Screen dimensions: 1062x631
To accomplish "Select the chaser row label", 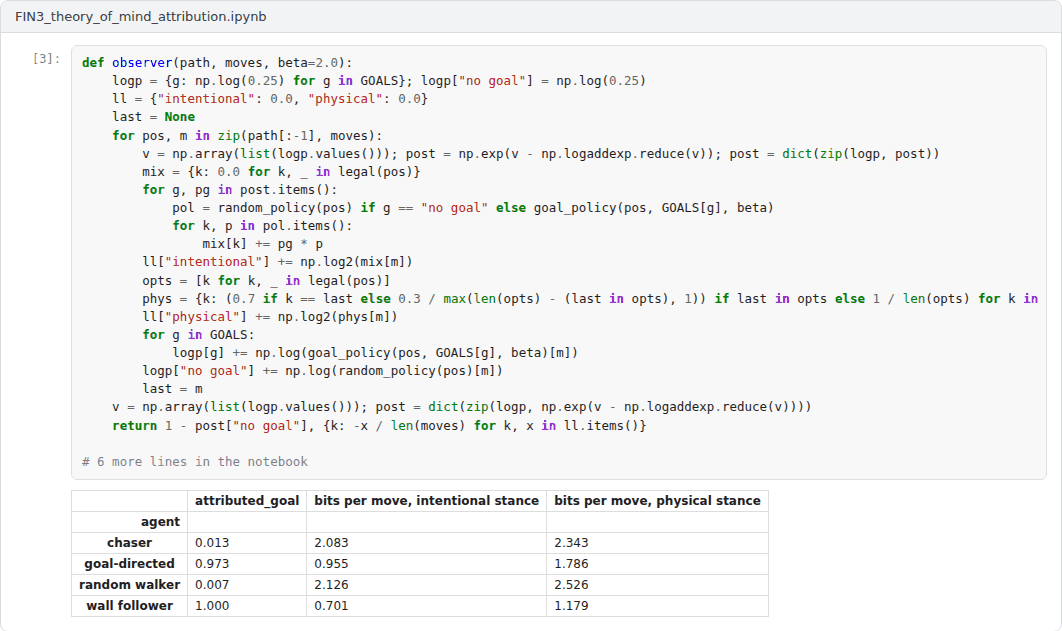I will click(129, 542).
